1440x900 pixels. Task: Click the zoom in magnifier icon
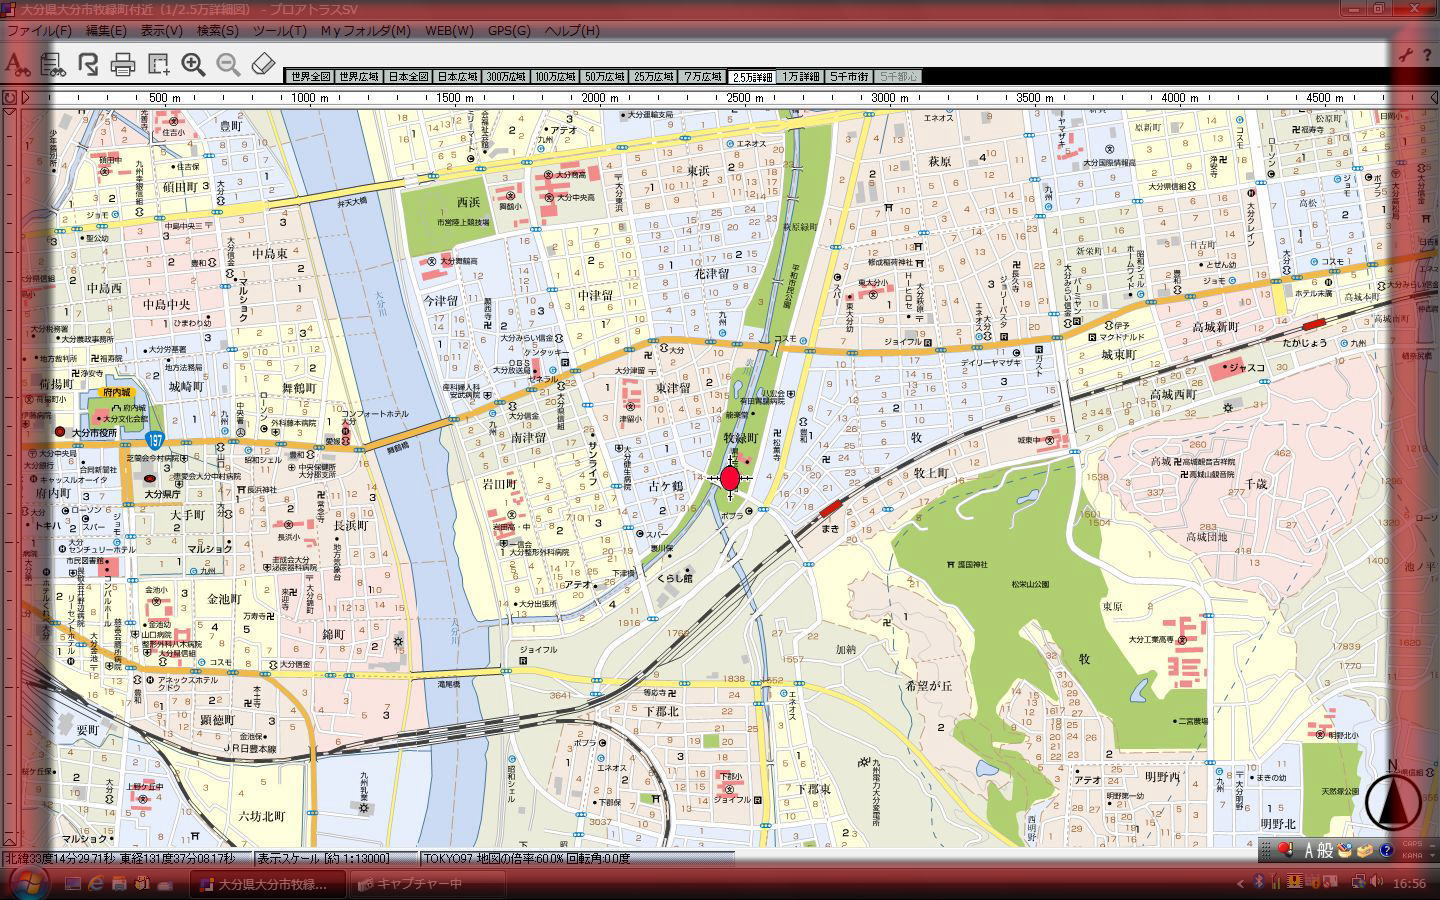(x=193, y=65)
